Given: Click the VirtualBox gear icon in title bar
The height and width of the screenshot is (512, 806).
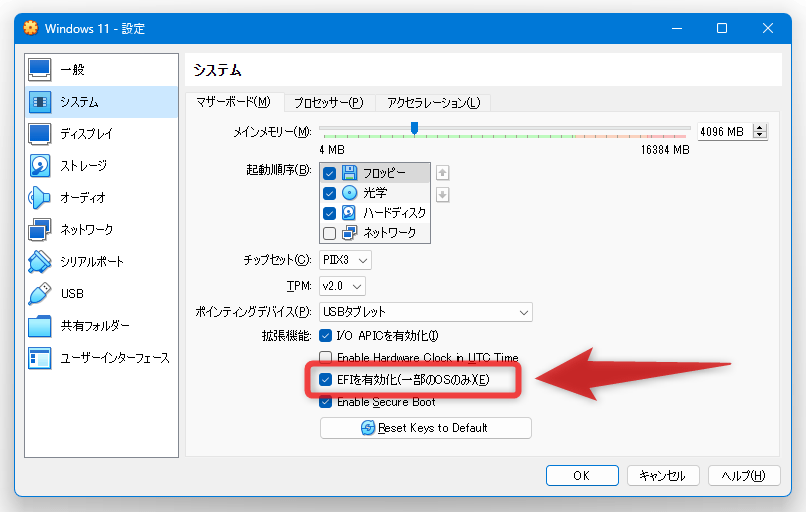Looking at the screenshot, I should pyautogui.click(x=30, y=28).
